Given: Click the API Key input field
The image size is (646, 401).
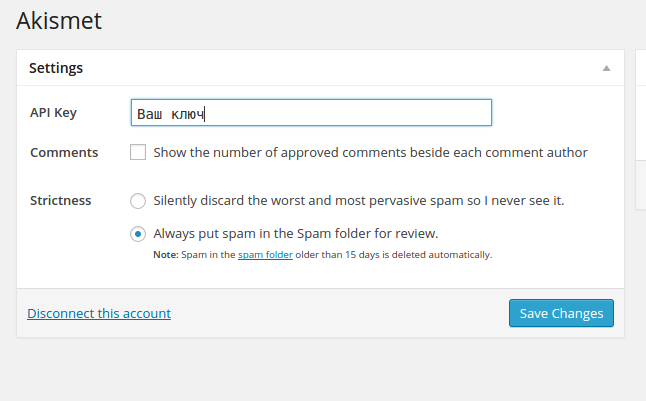Looking at the screenshot, I should [x=311, y=113].
